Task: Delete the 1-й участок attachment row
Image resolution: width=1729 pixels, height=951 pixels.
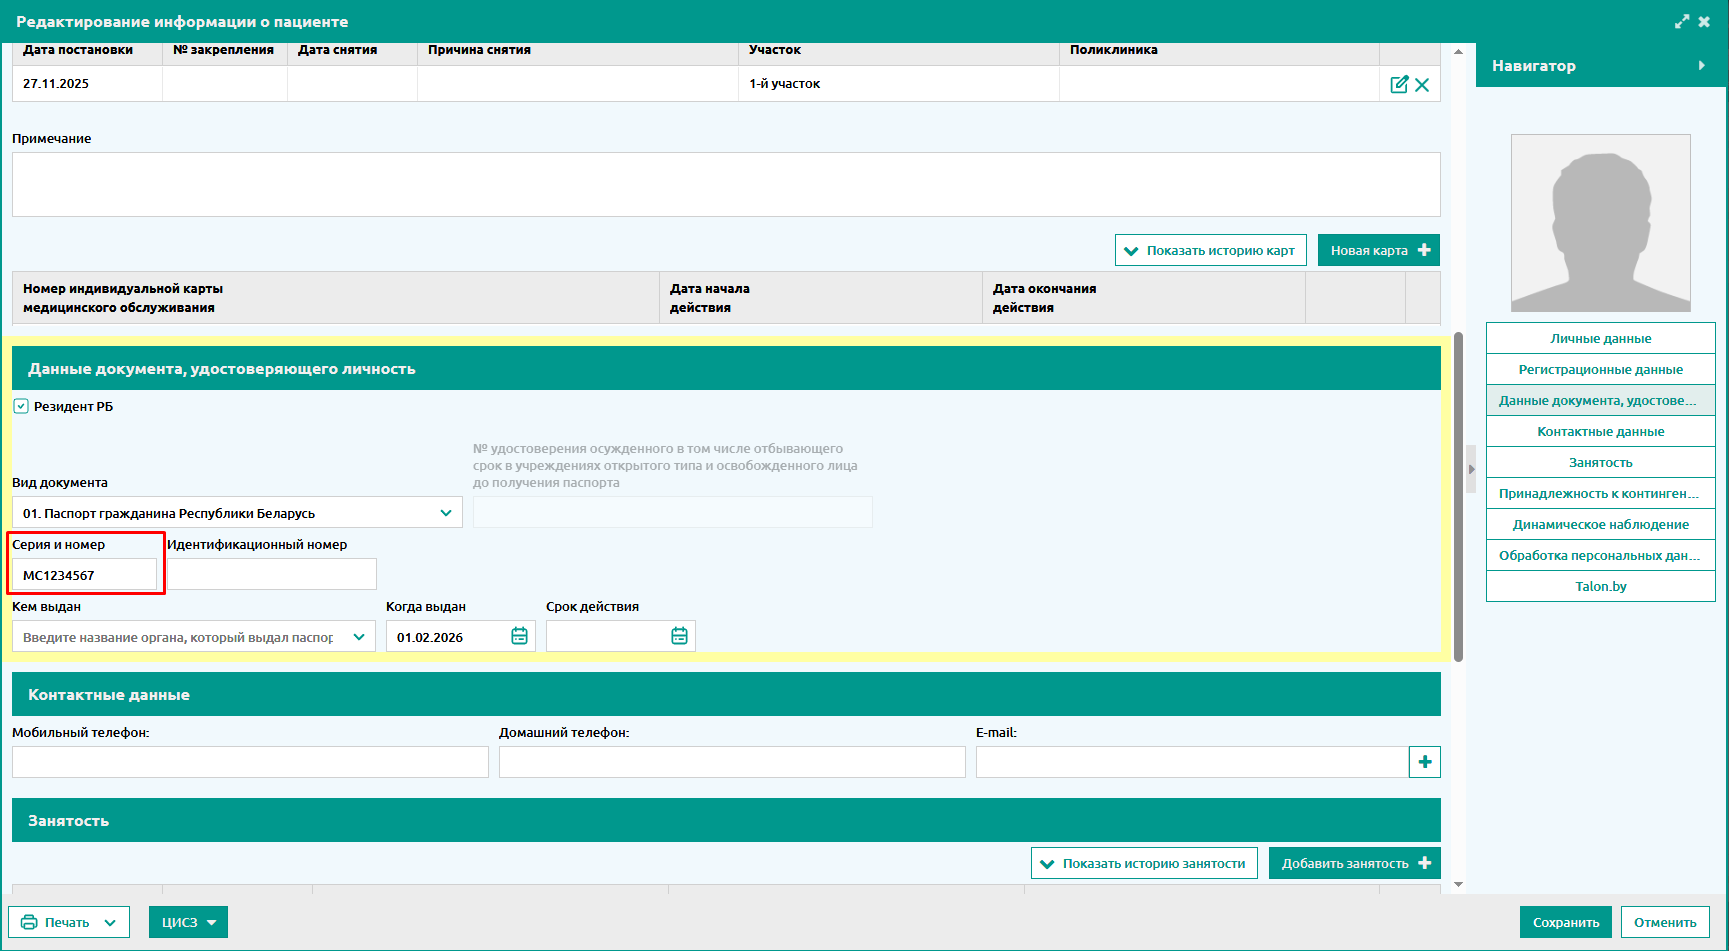Action: [1422, 85]
